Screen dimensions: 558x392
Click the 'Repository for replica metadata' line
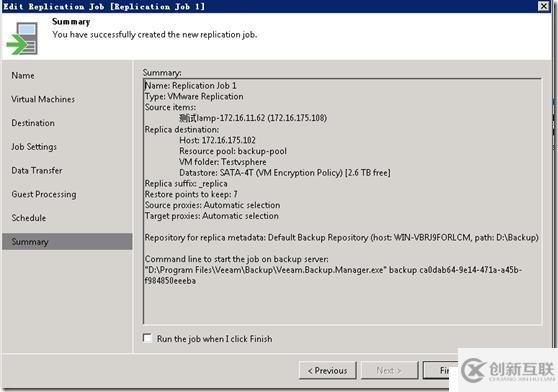point(342,238)
